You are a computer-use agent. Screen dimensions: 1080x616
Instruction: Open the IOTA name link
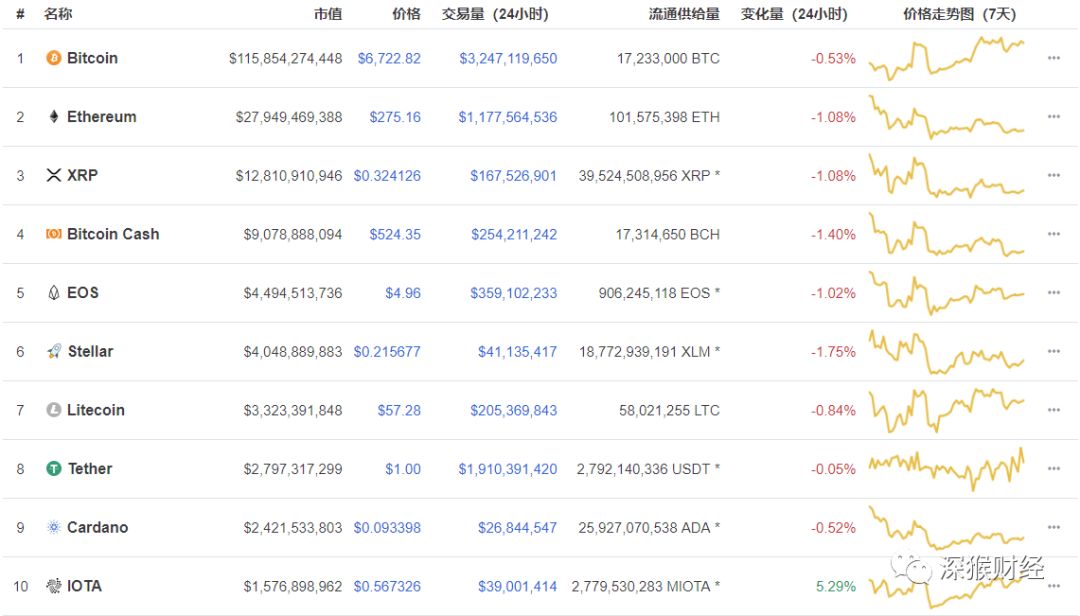point(84,586)
